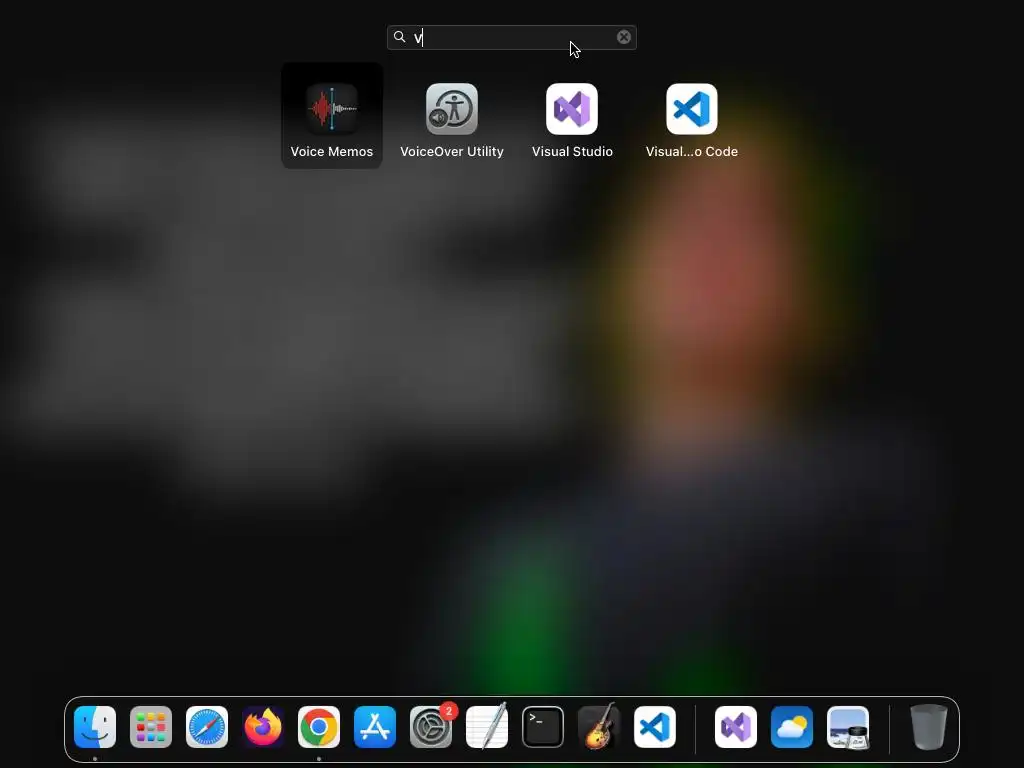The height and width of the screenshot is (768, 1024).
Task: Select the "VoiceOver Utility" app label
Action: [452, 152]
